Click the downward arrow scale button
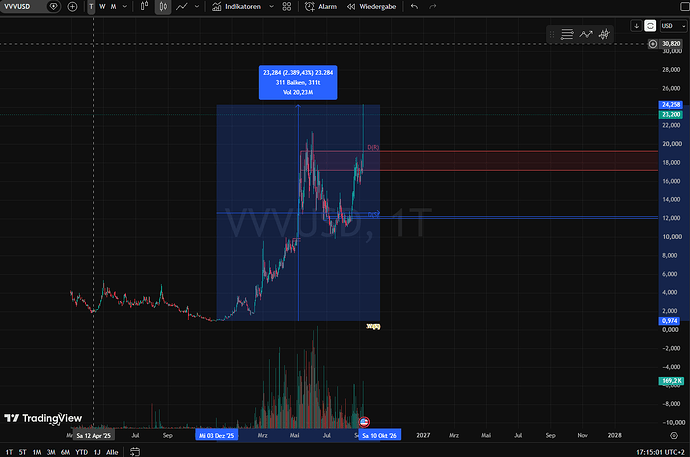 tap(636, 26)
